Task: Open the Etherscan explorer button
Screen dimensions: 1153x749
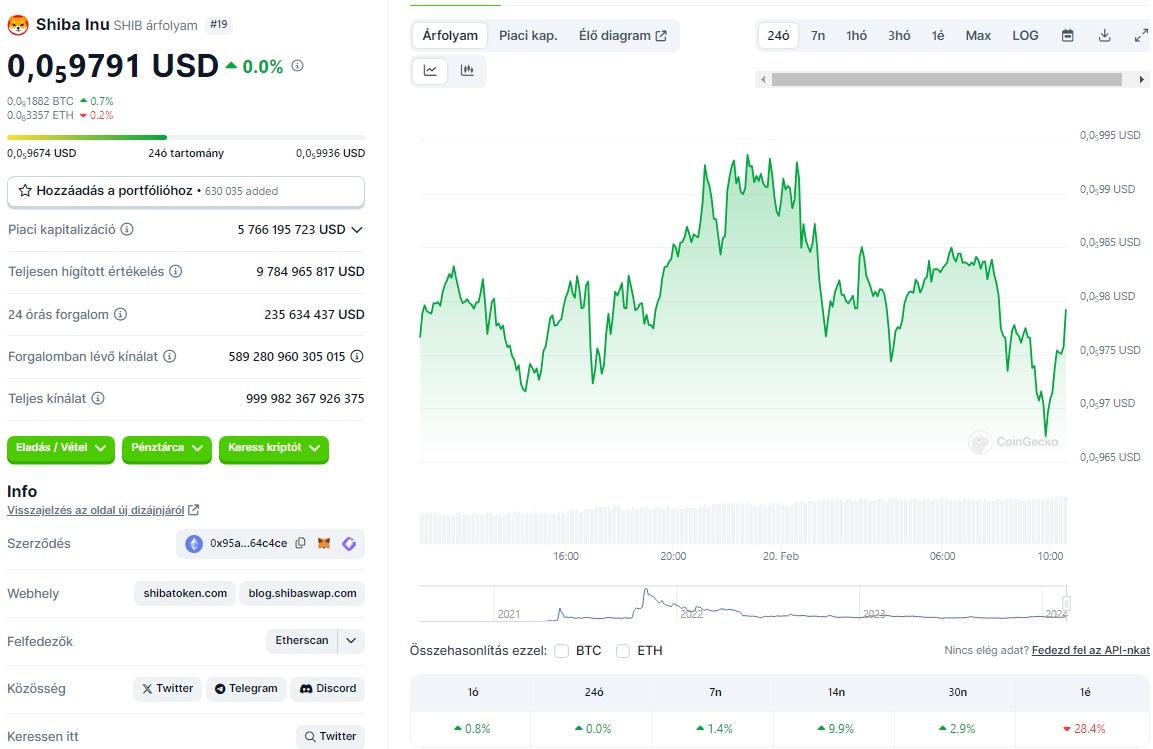Action: pyautogui.click(x=301, y=641)
